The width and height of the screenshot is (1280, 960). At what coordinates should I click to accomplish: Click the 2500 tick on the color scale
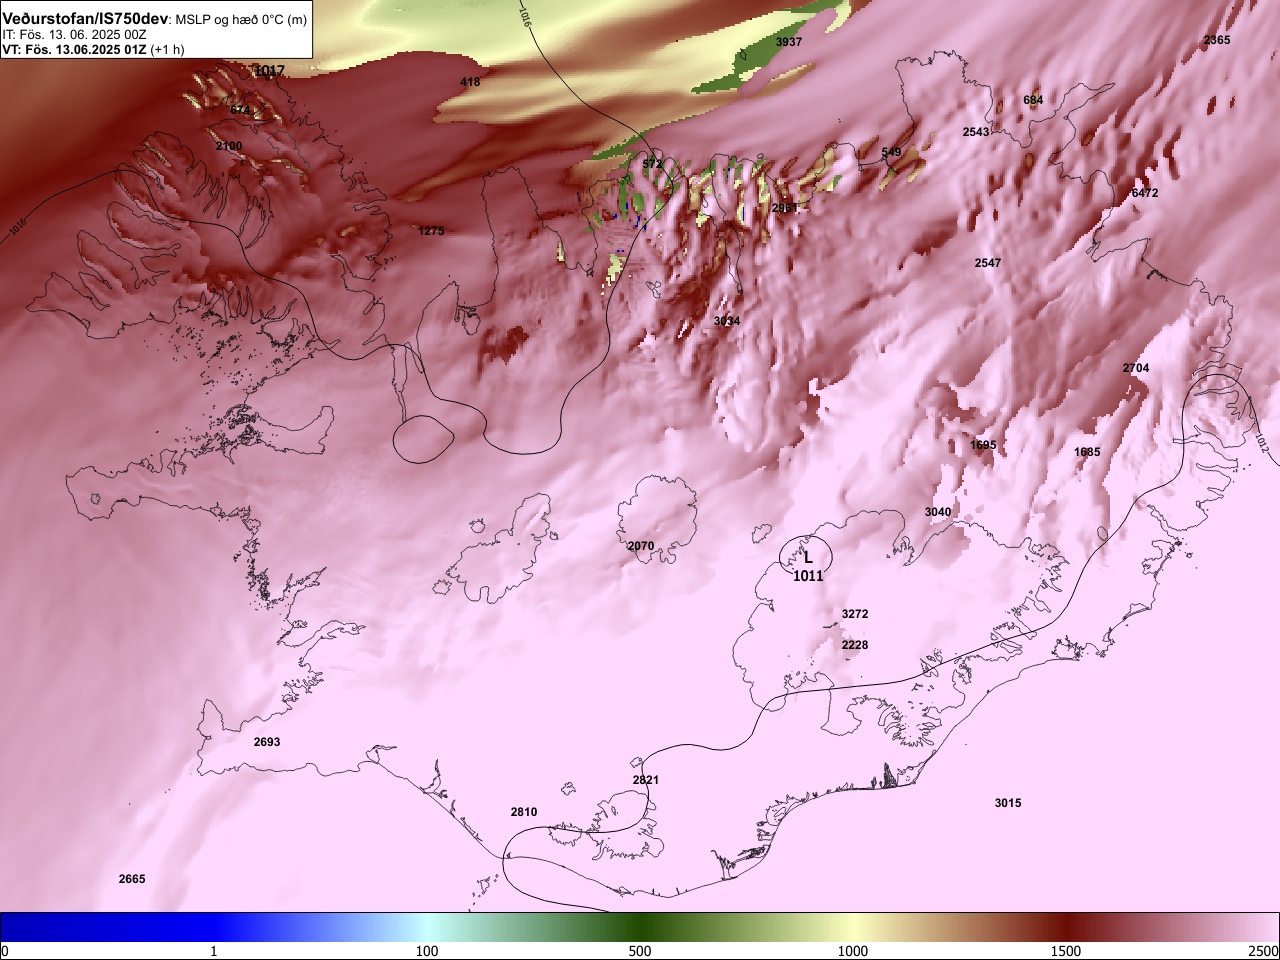[x=1264, y=951]
